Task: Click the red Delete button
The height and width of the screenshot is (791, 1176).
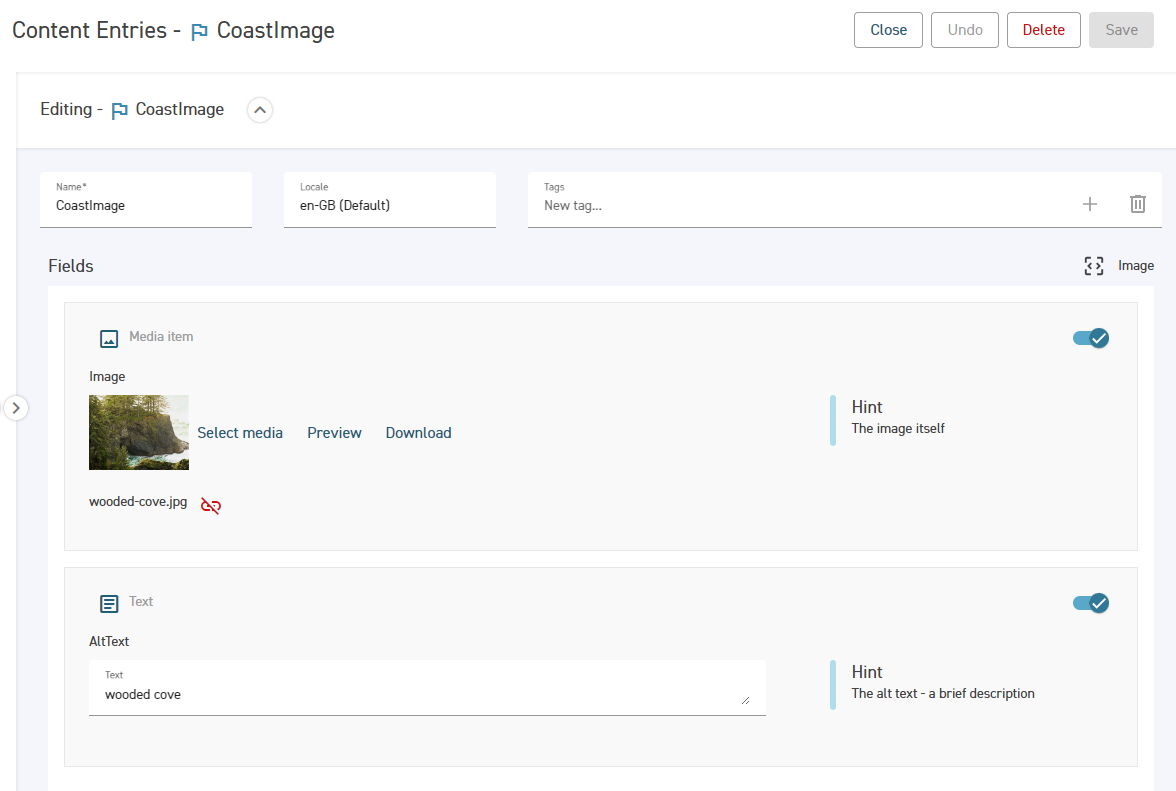Action: click(1043, 30)
